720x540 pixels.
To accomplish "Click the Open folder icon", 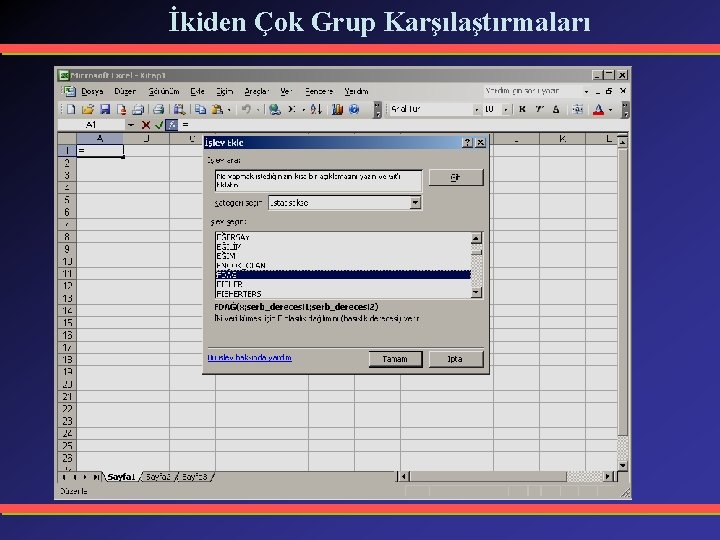I will point(88,109).
